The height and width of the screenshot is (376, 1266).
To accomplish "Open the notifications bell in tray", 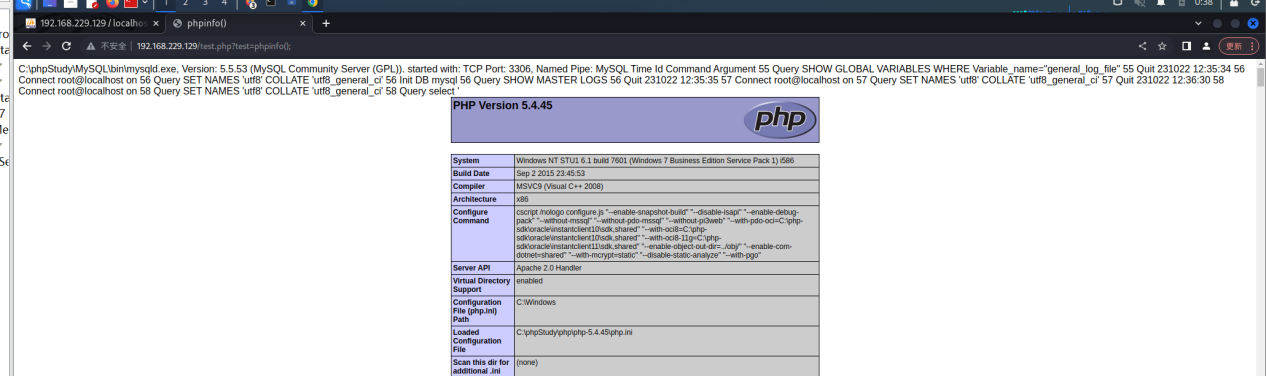I will tap(1160, 3).
